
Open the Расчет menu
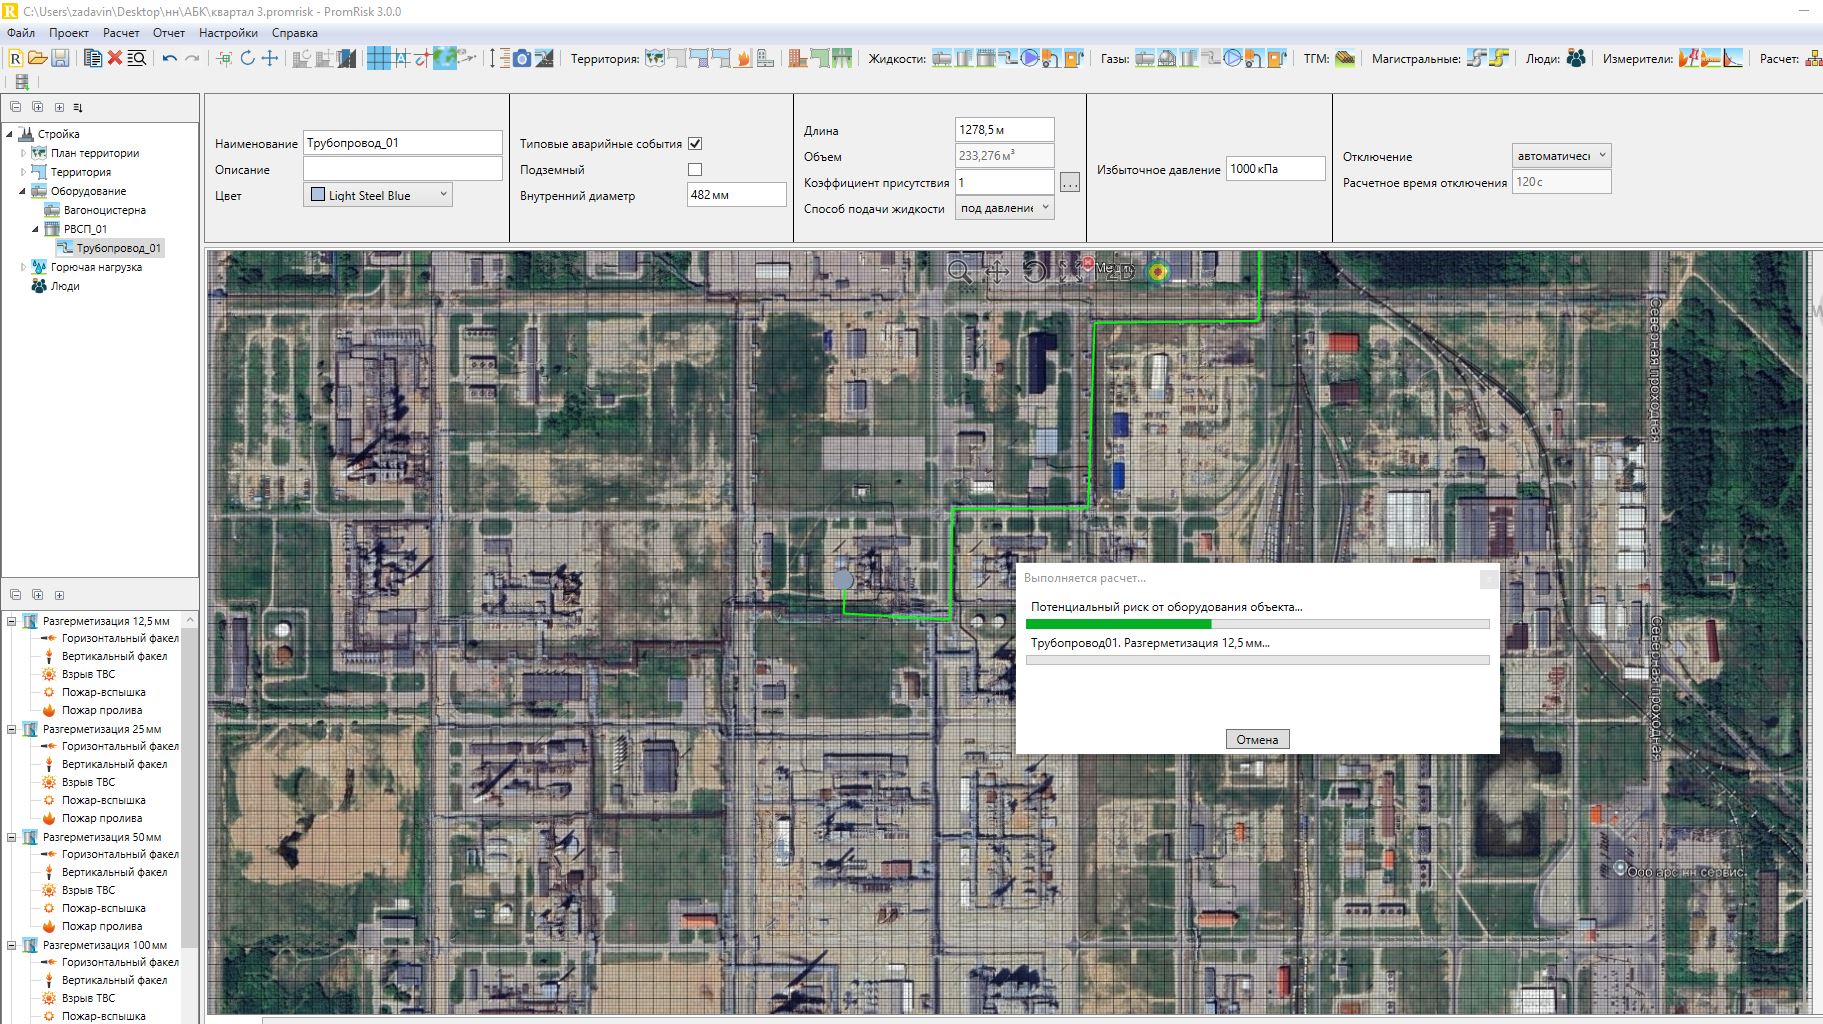click(121, 33)
